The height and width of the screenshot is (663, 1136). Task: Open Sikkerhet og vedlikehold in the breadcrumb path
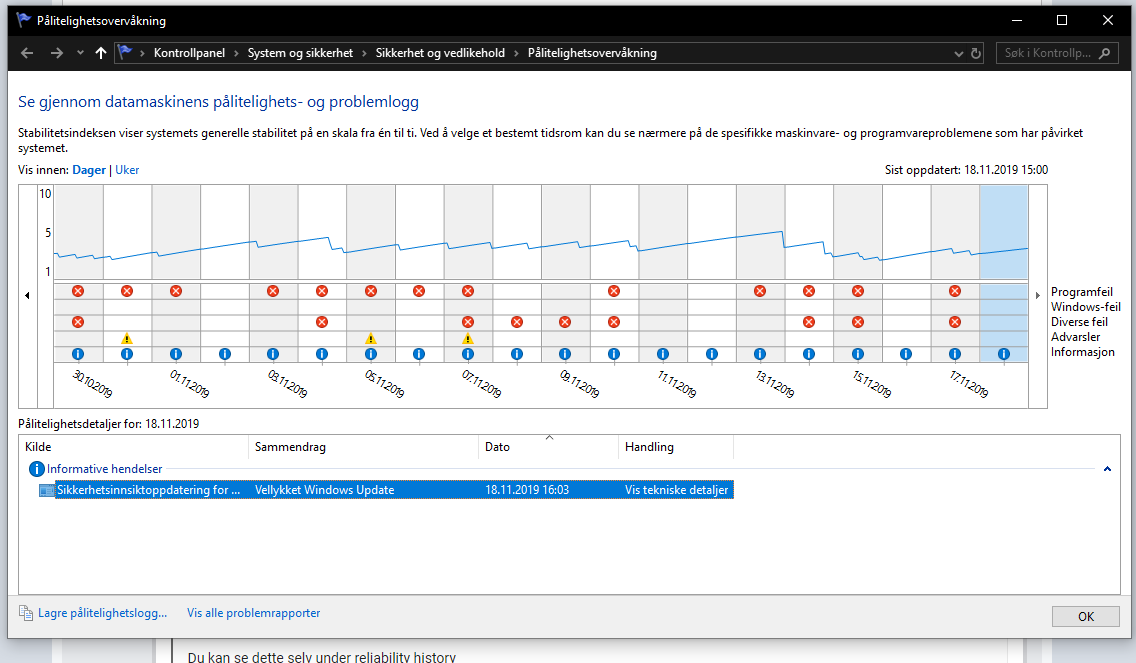(440, 53)
